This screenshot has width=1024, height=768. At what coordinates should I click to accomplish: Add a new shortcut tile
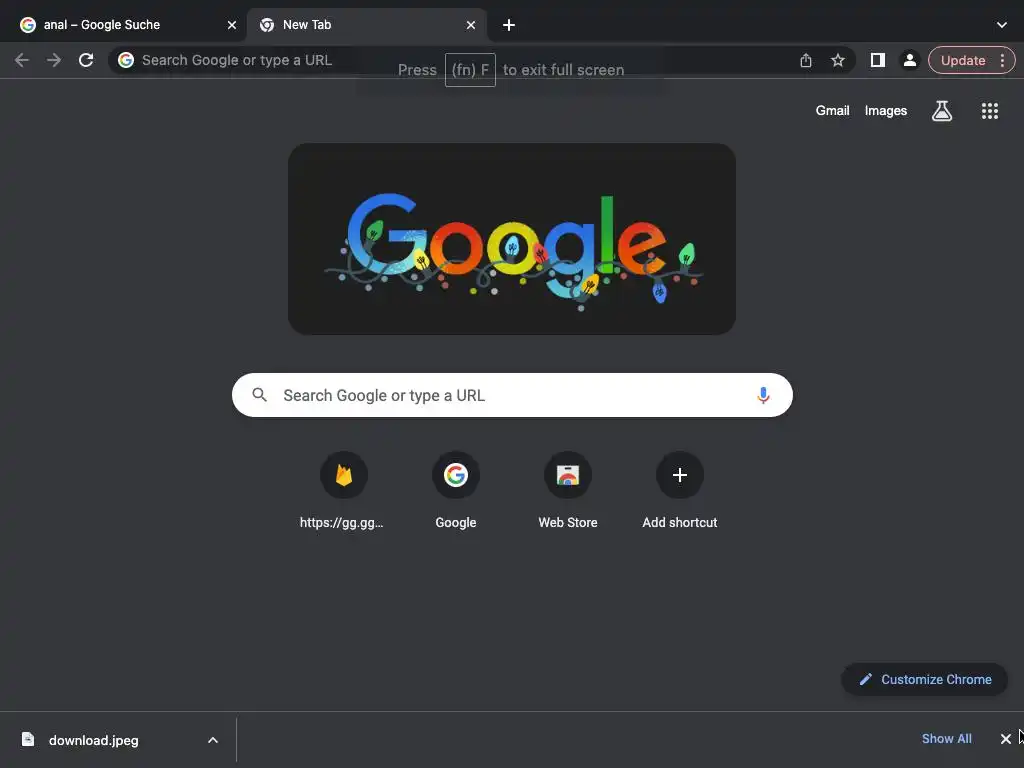click(680, 490)
